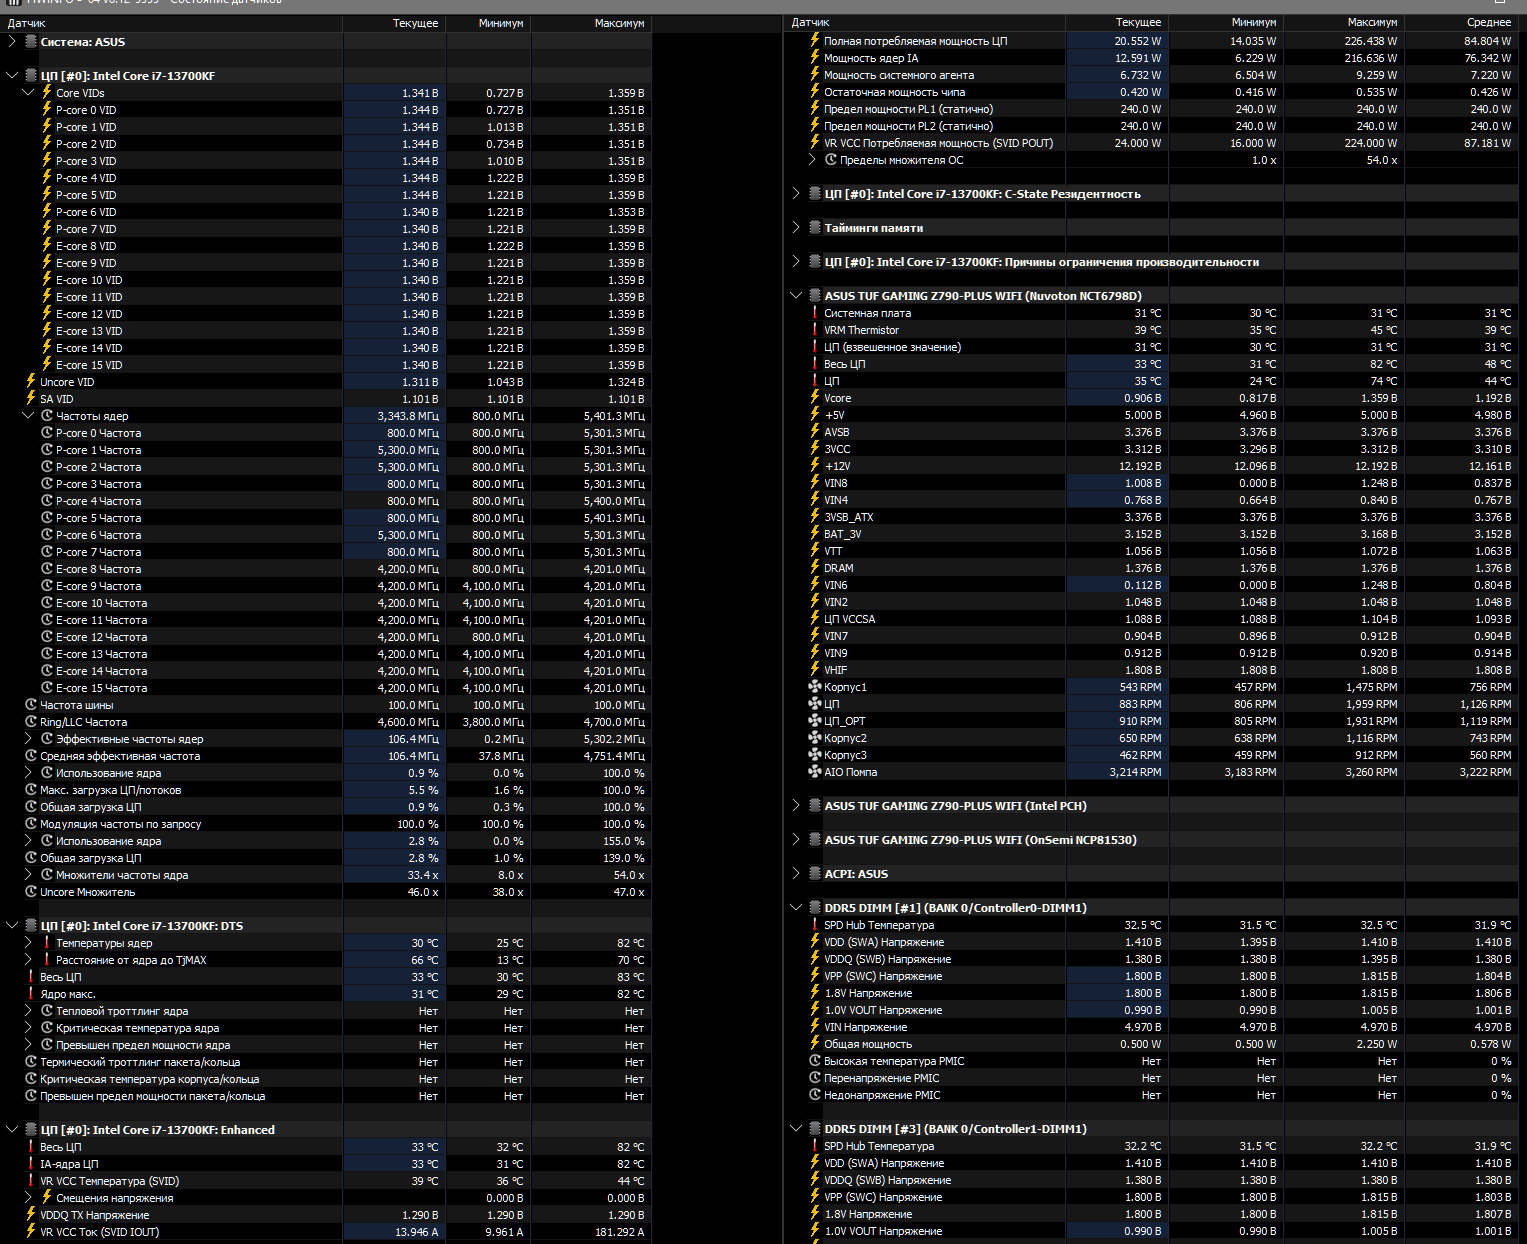The width and height of the screenshot is (1527, 1244).
Task: Click thermometer icon of VR VCC Температура (SVID)
Action: (31, 1181)
